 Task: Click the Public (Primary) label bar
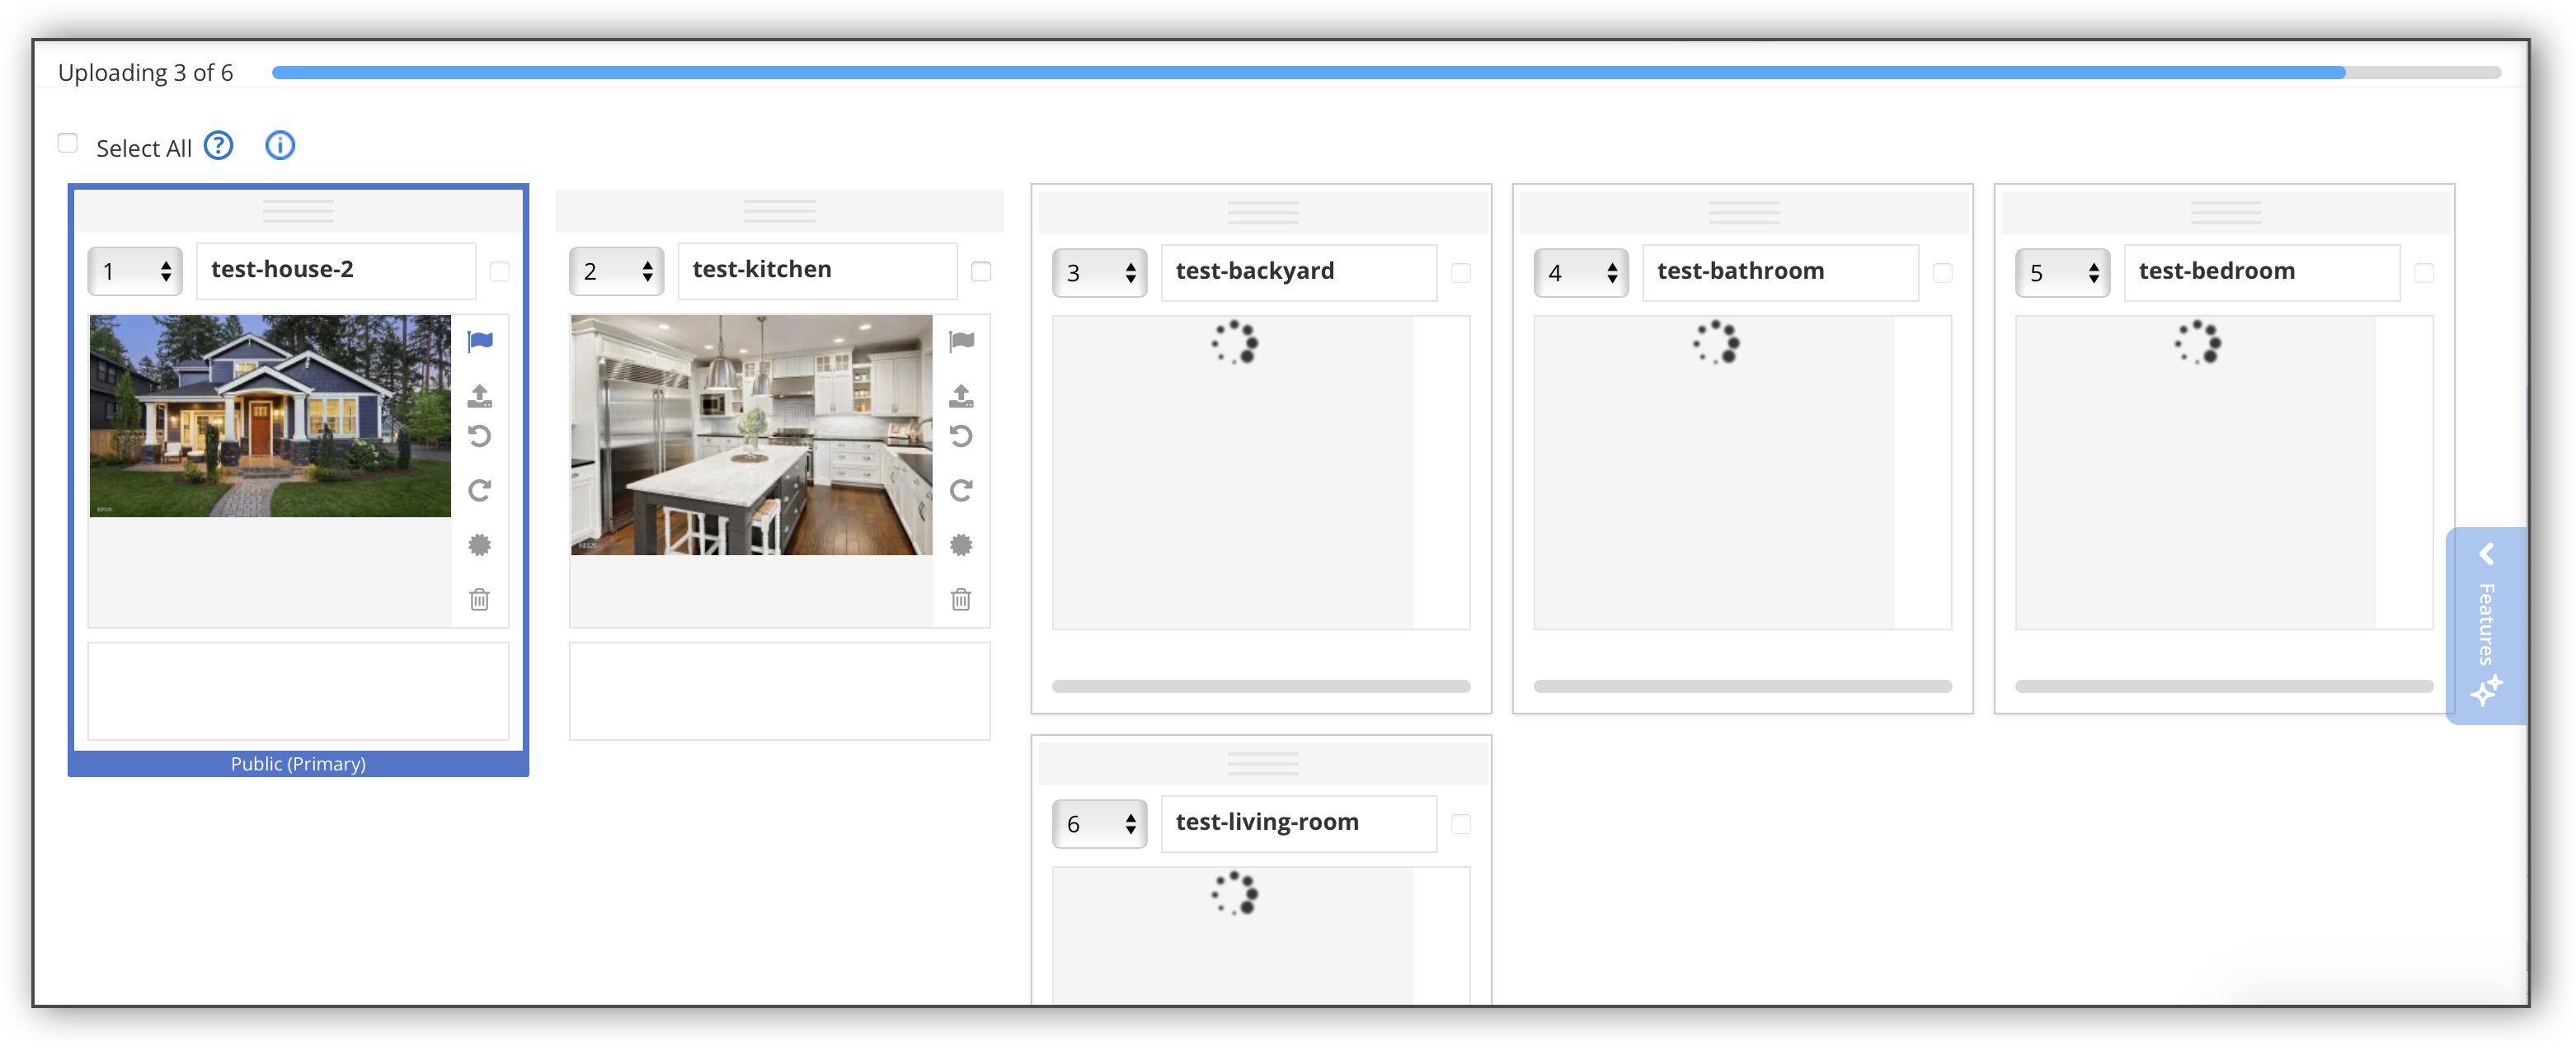[x=298, y=764]
